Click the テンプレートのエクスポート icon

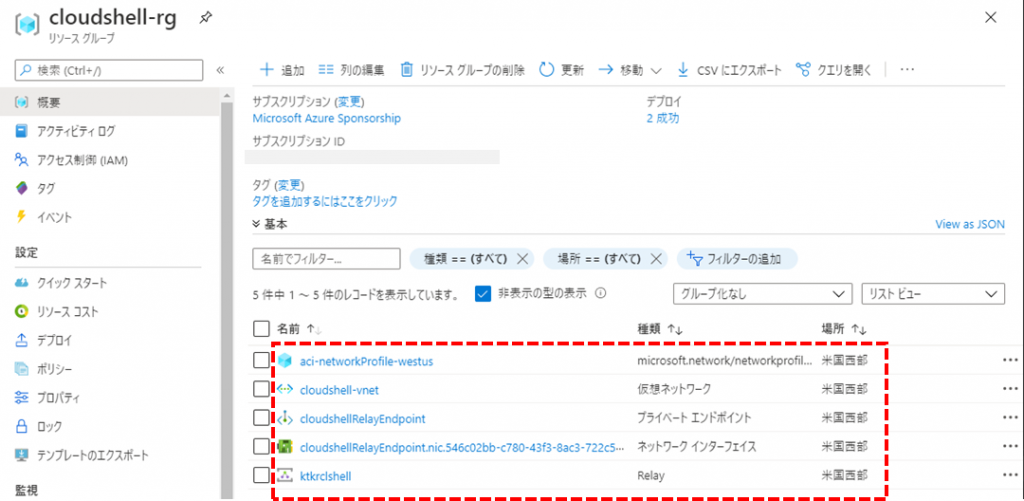click(22, 455)
